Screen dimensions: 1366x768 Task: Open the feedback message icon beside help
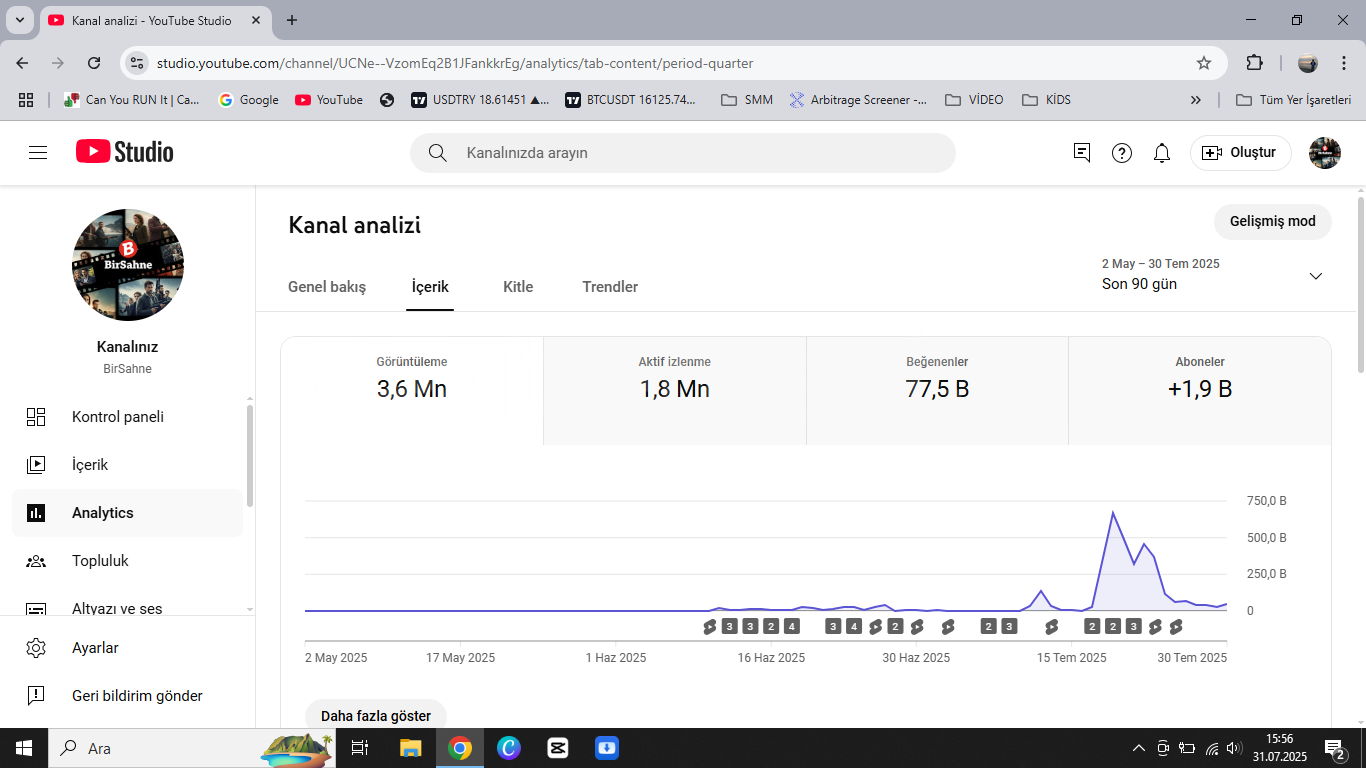tap(1081, 153)
